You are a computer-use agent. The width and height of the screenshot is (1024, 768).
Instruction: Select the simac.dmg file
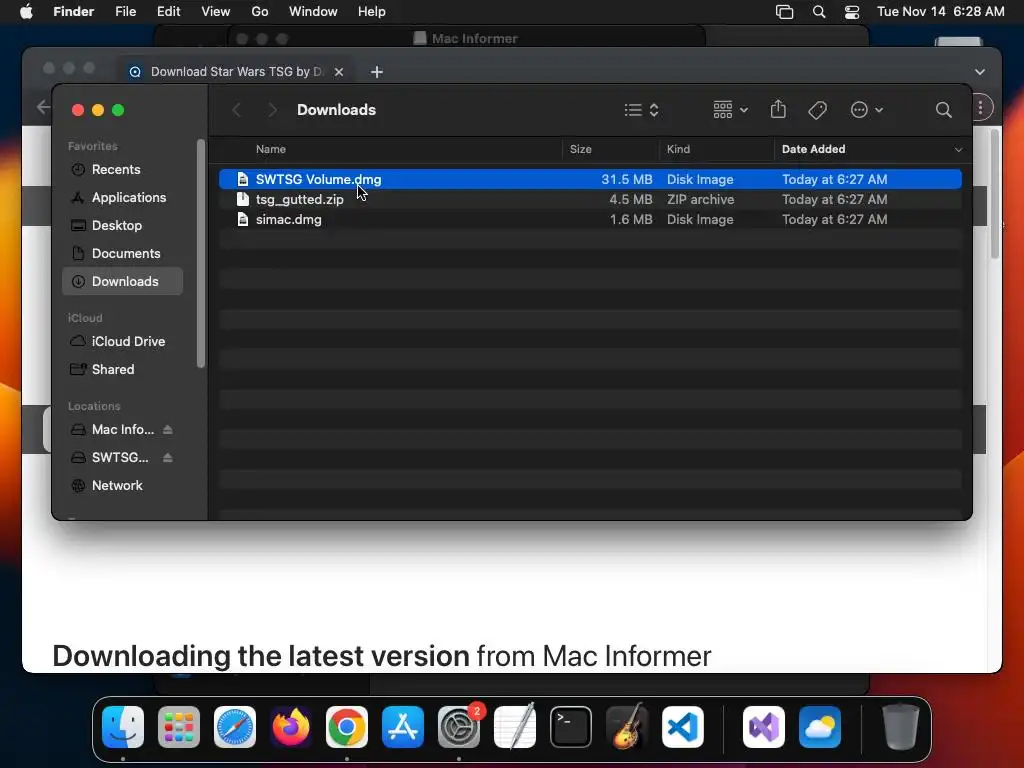pos(590,219)
